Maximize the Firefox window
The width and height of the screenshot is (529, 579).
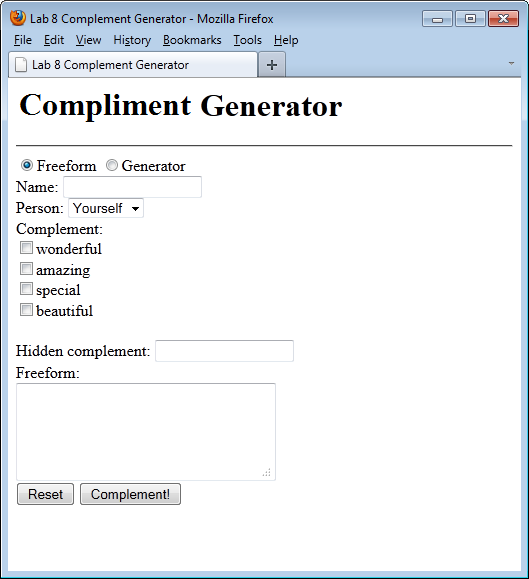[x=470, y=19]
